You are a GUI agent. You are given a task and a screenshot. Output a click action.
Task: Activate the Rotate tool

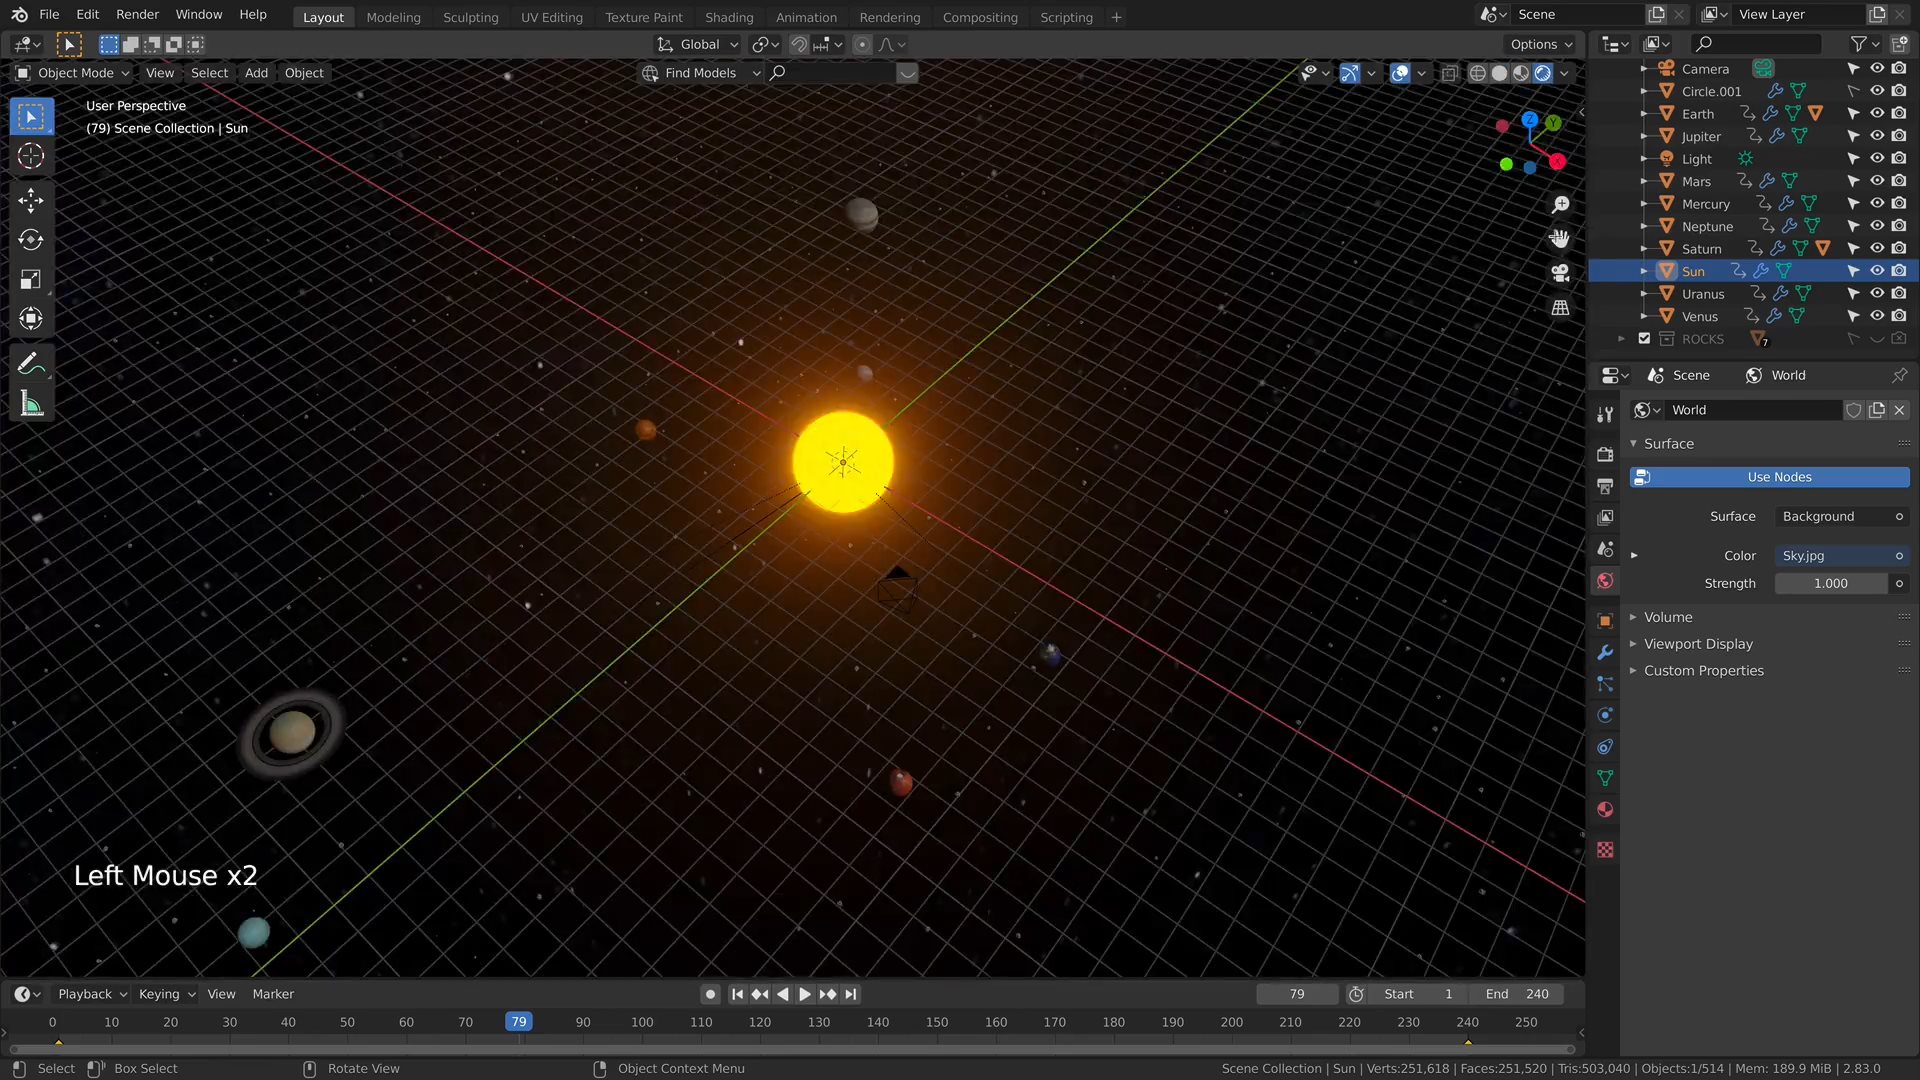(x=31, y=240)
